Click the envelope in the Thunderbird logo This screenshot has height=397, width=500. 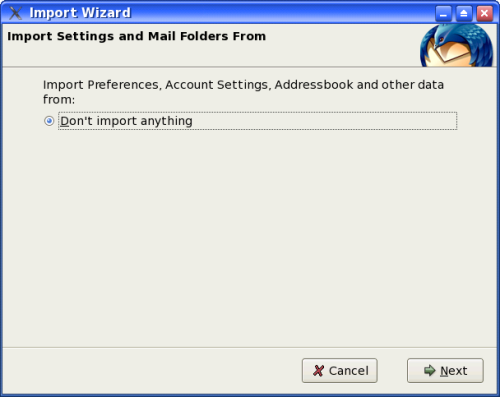[448, 53]
